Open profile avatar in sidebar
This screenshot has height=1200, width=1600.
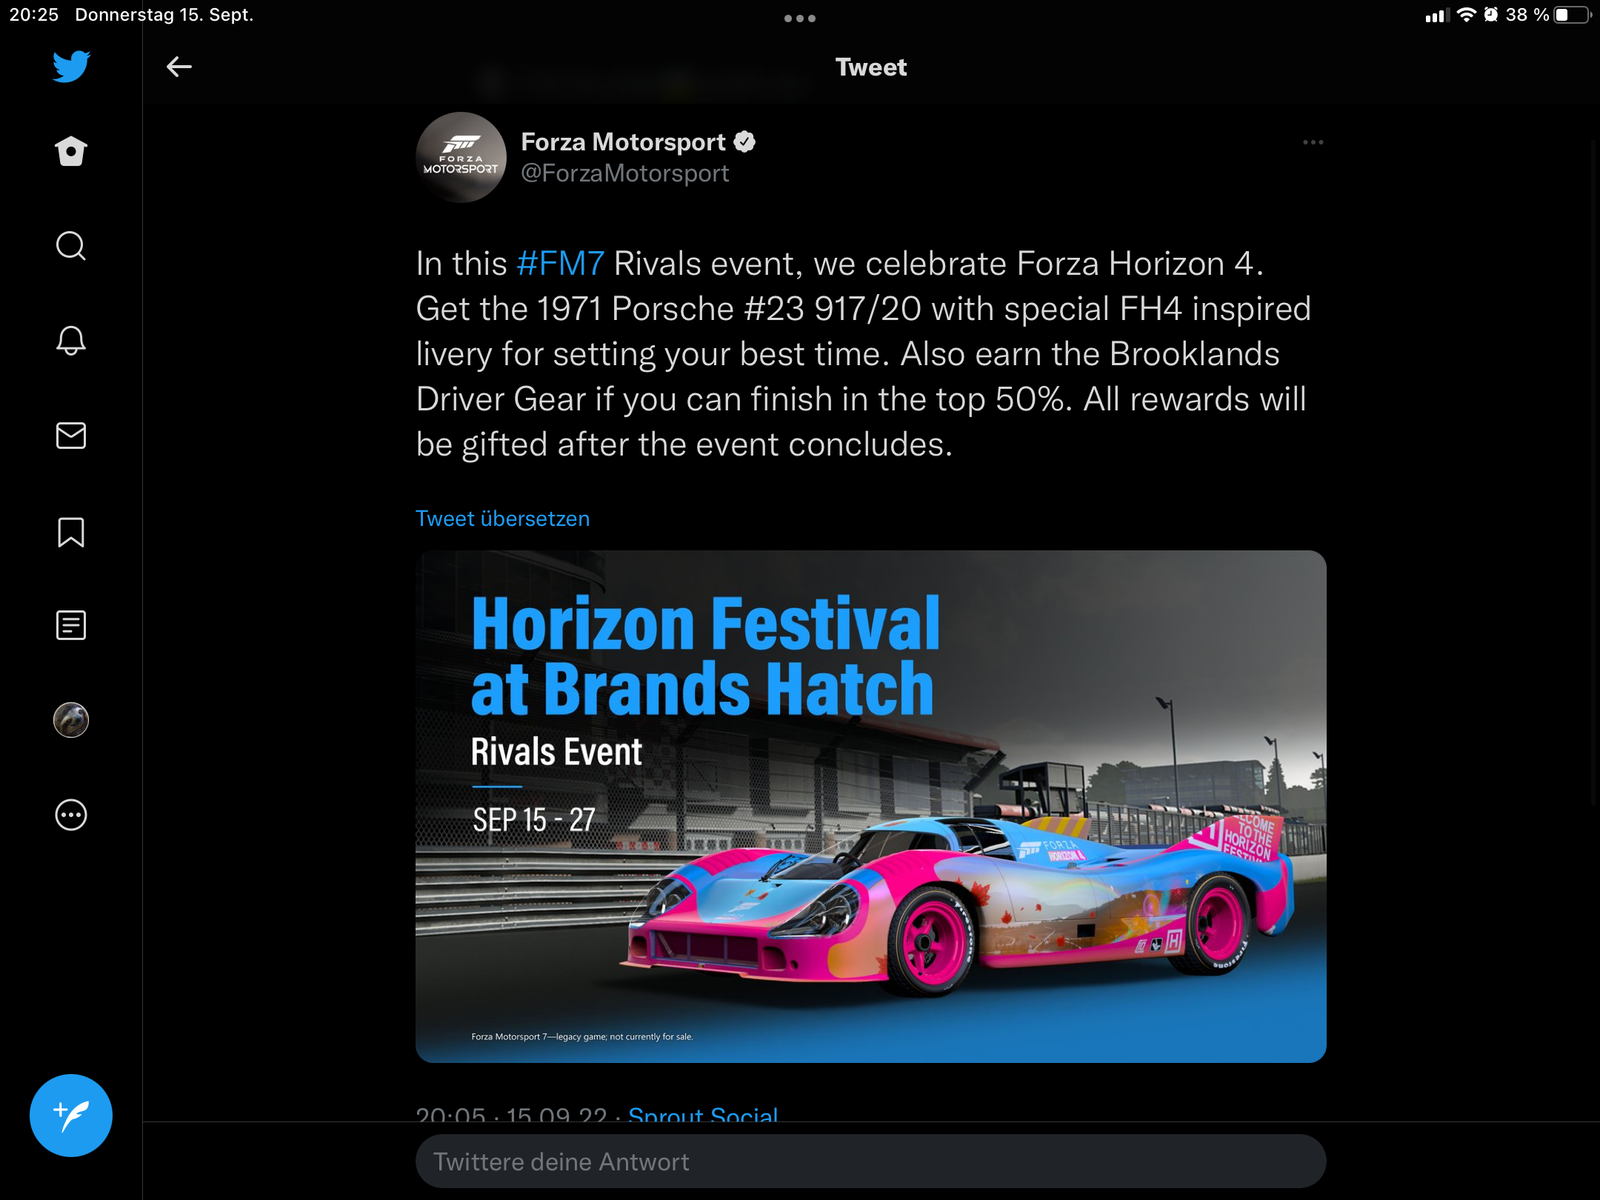[x=71, y=720]
